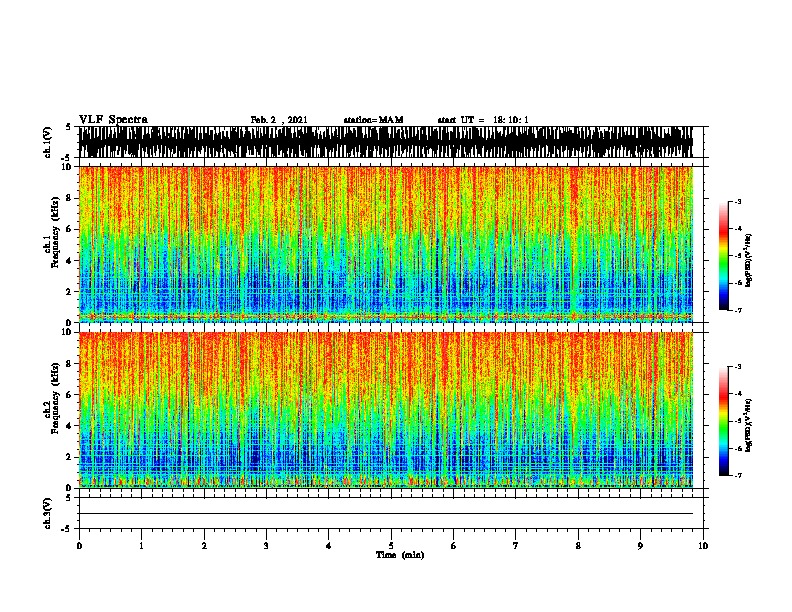Click the ch.1 frequency tick label "4"

pos(70,261)
